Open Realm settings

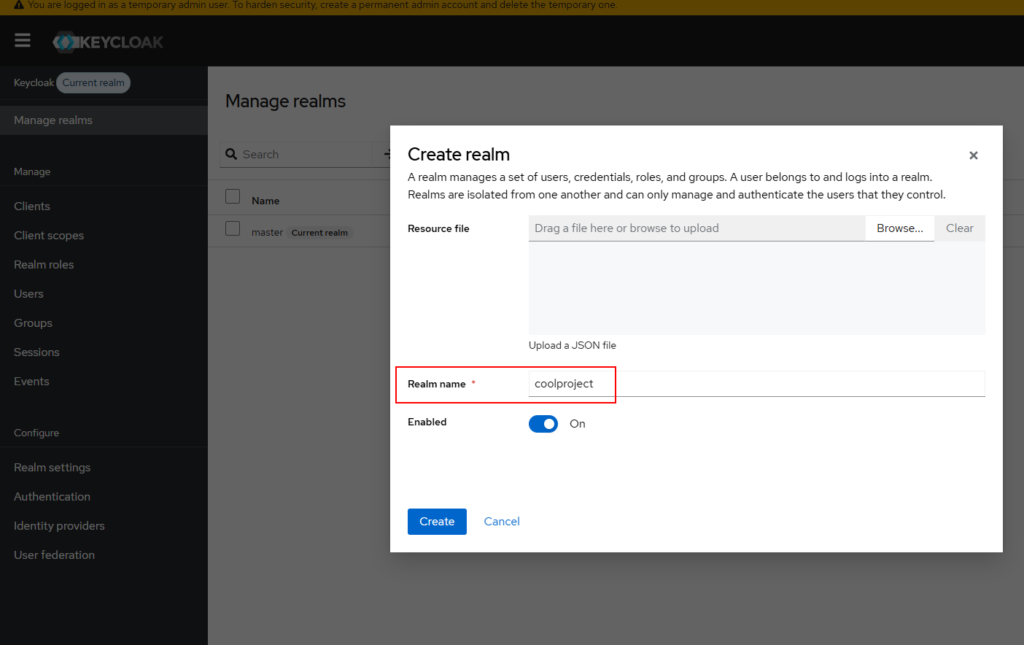pos(52,467)
